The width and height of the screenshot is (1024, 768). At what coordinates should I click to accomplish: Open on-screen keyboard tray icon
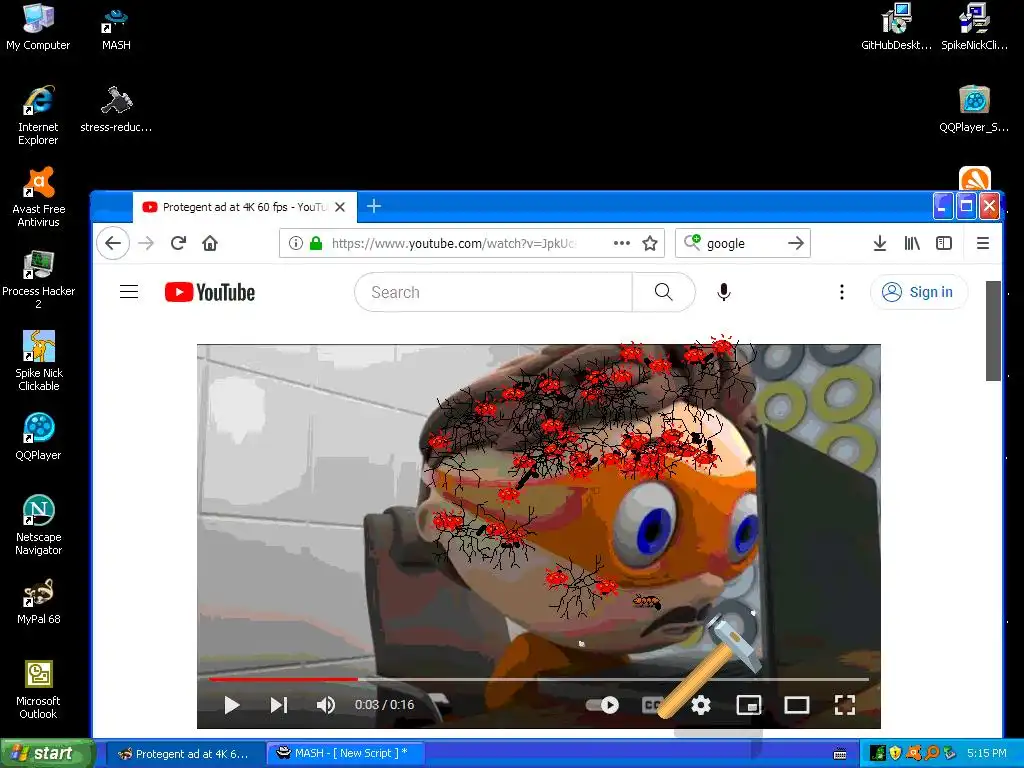pos(840,754)
